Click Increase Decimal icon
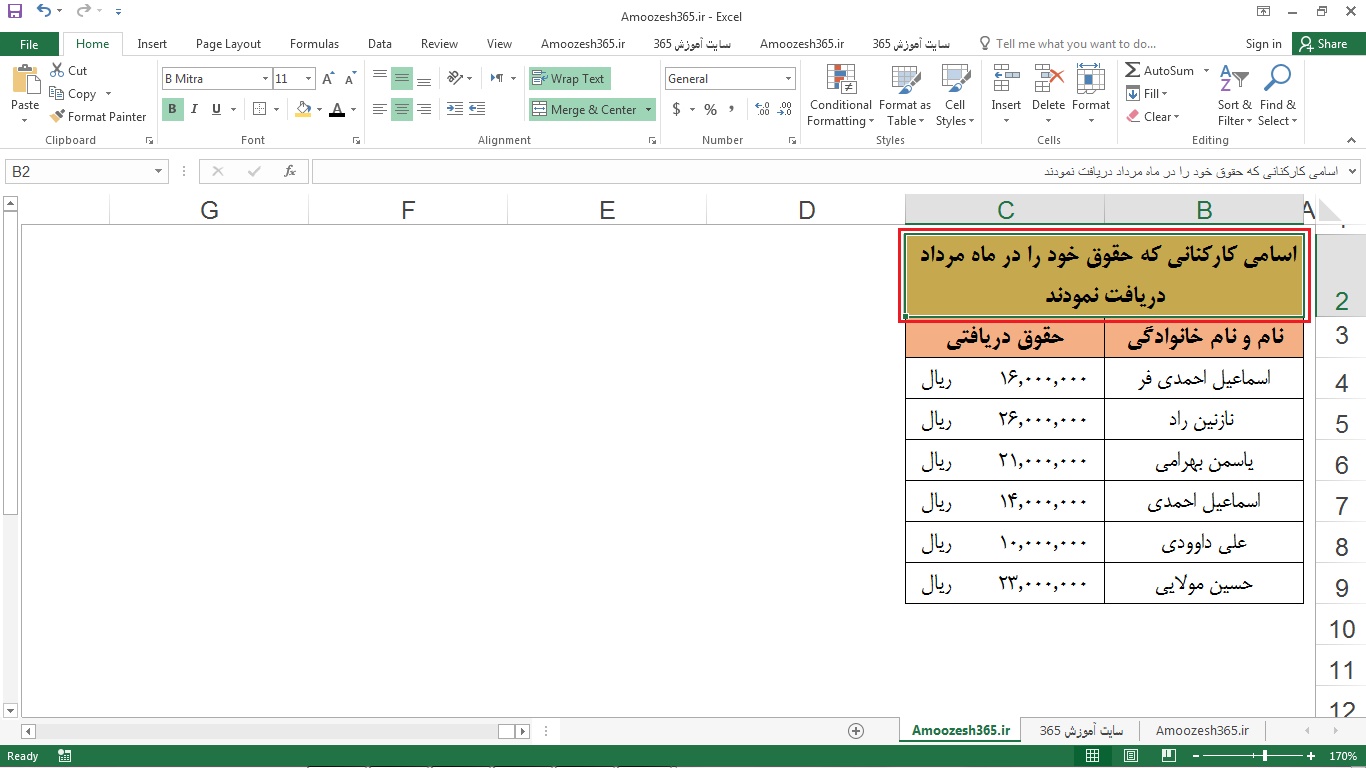This screenshot has width=1366, height=768. pos(764,109)
